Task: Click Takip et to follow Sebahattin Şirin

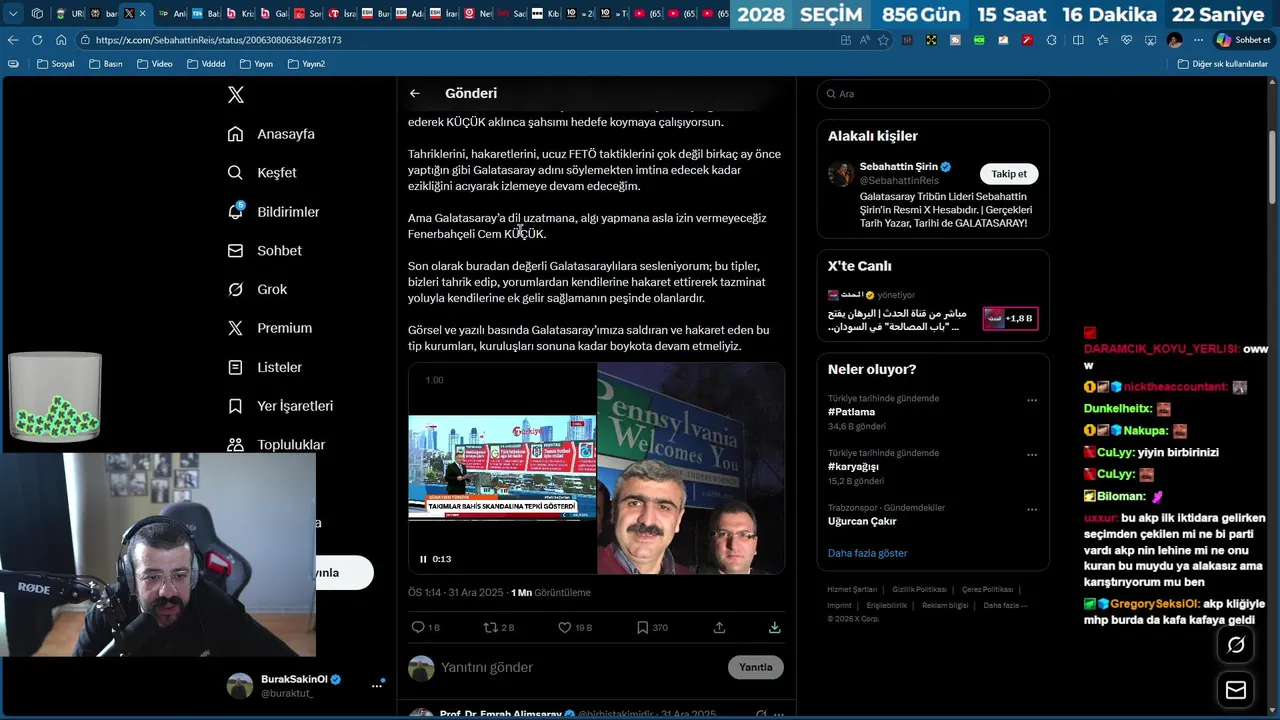Action: [1009, 174]
